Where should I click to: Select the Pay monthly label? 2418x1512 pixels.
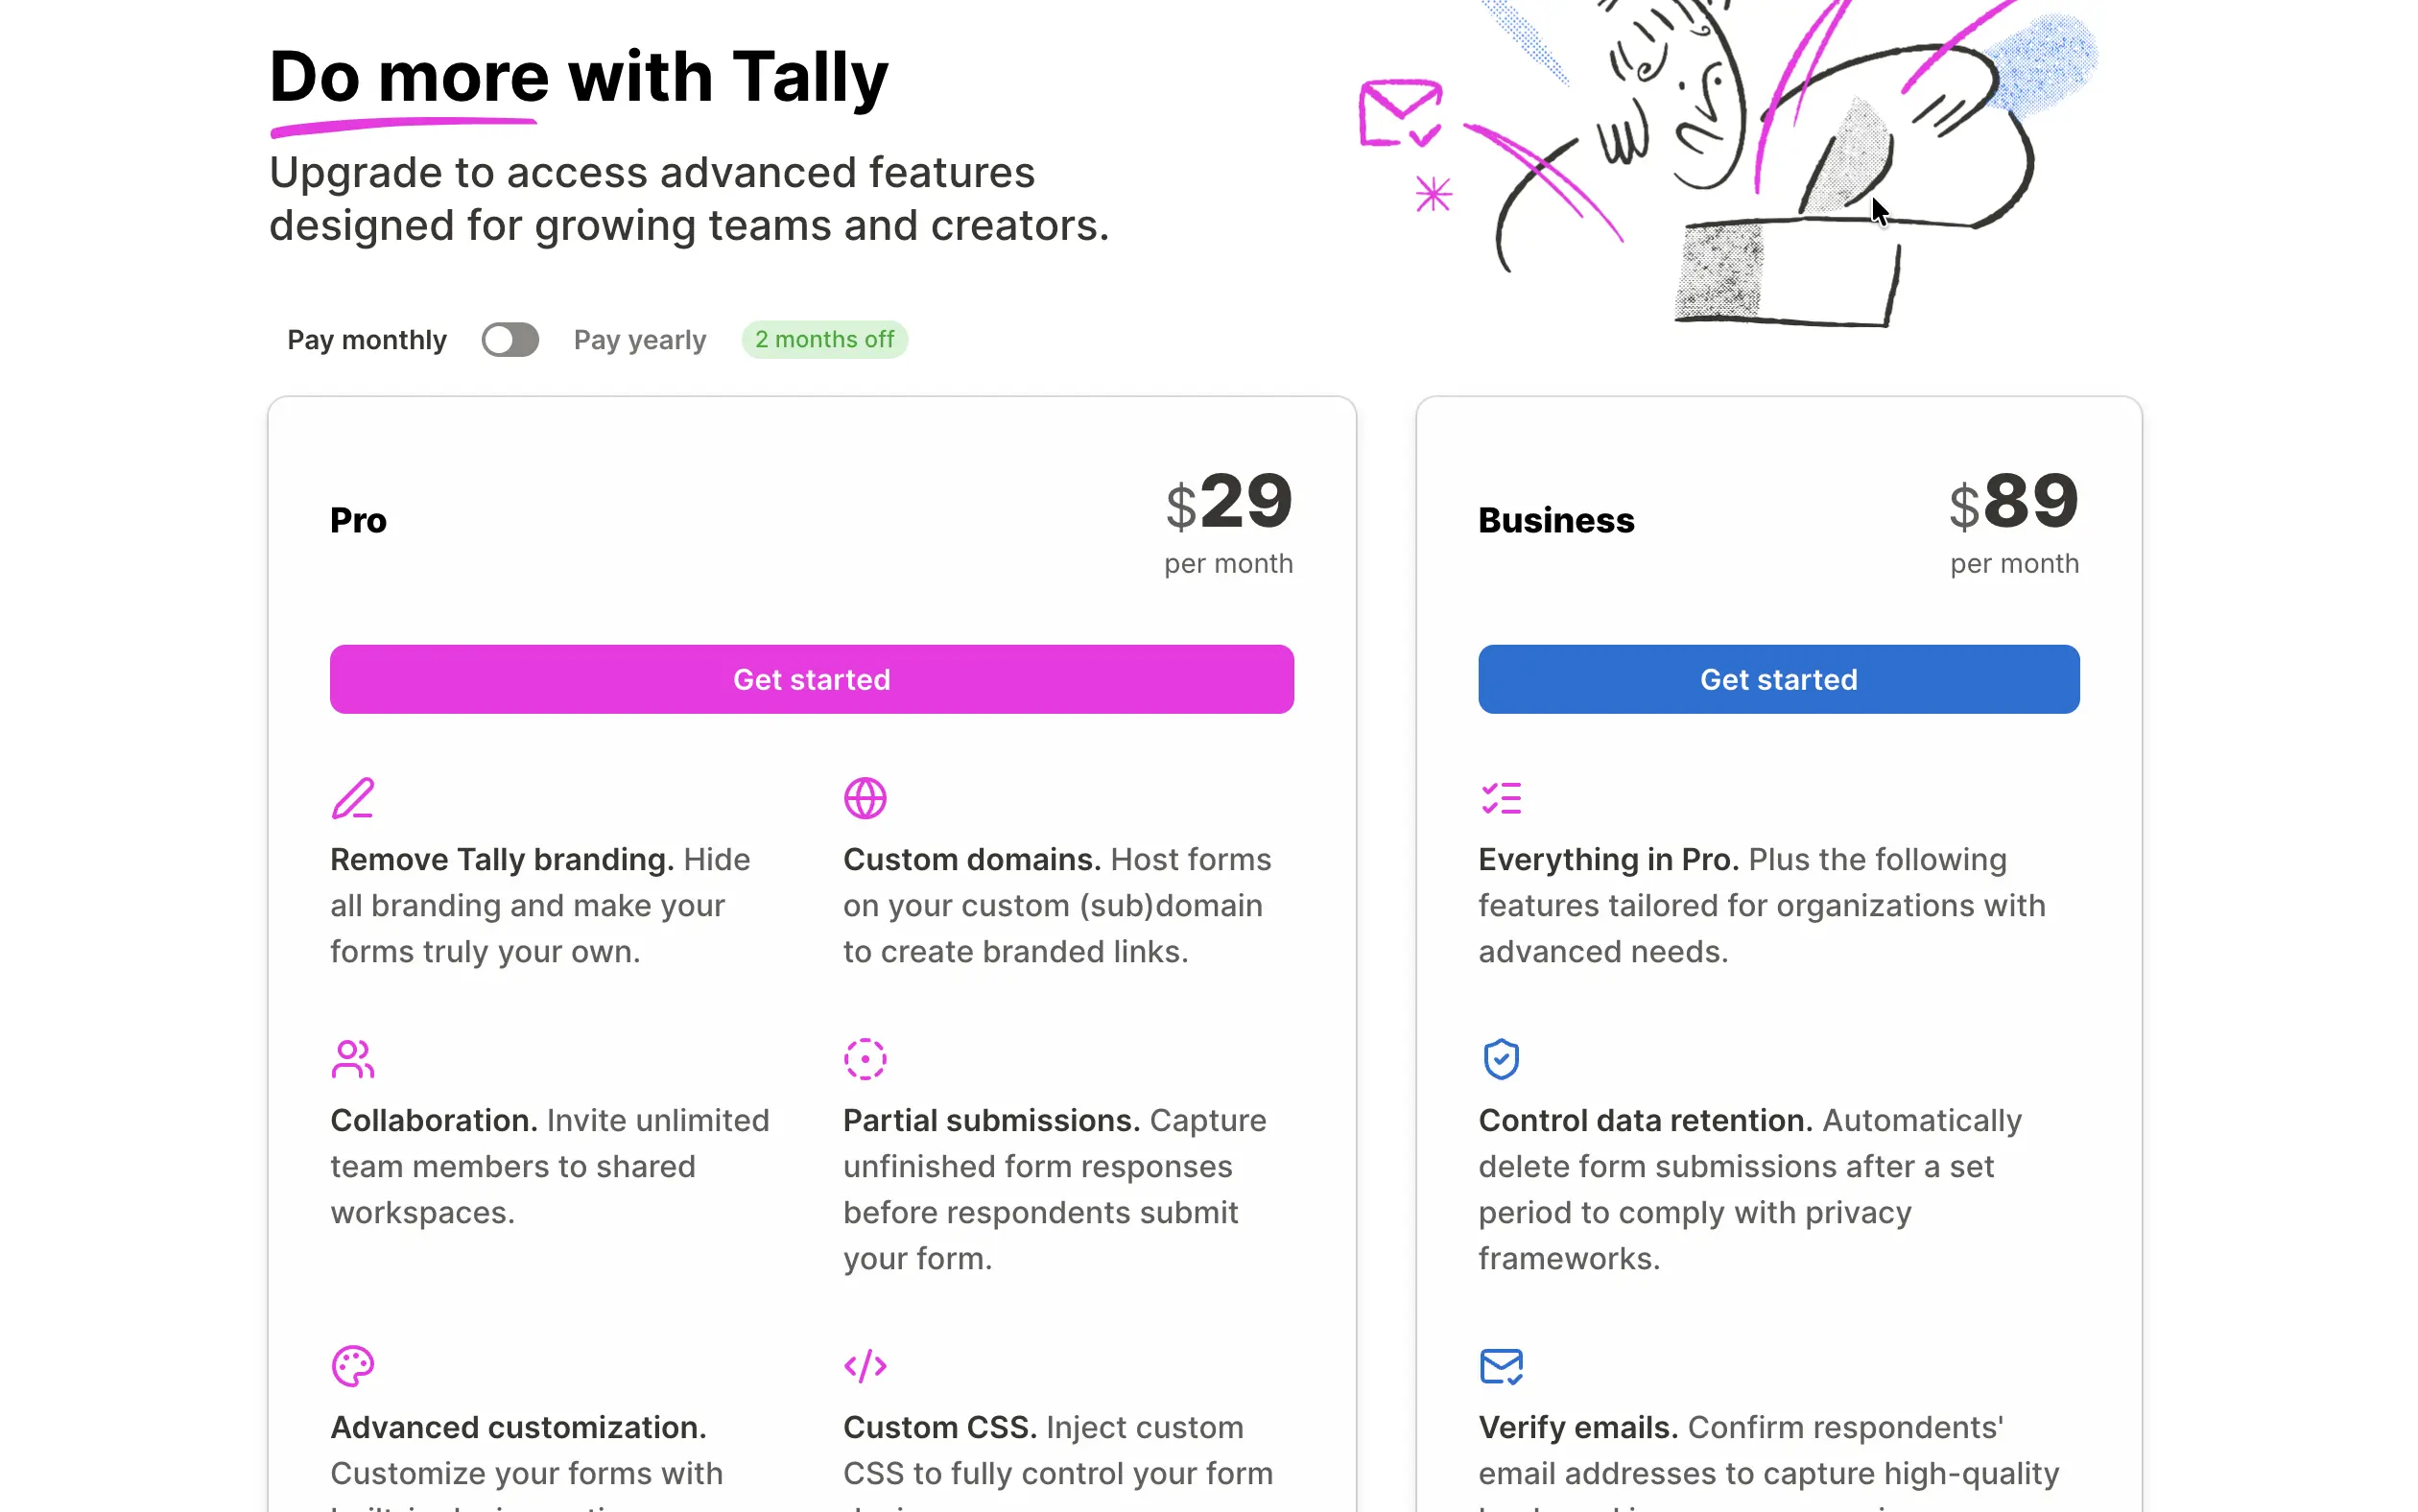click(x=367, y=340)
